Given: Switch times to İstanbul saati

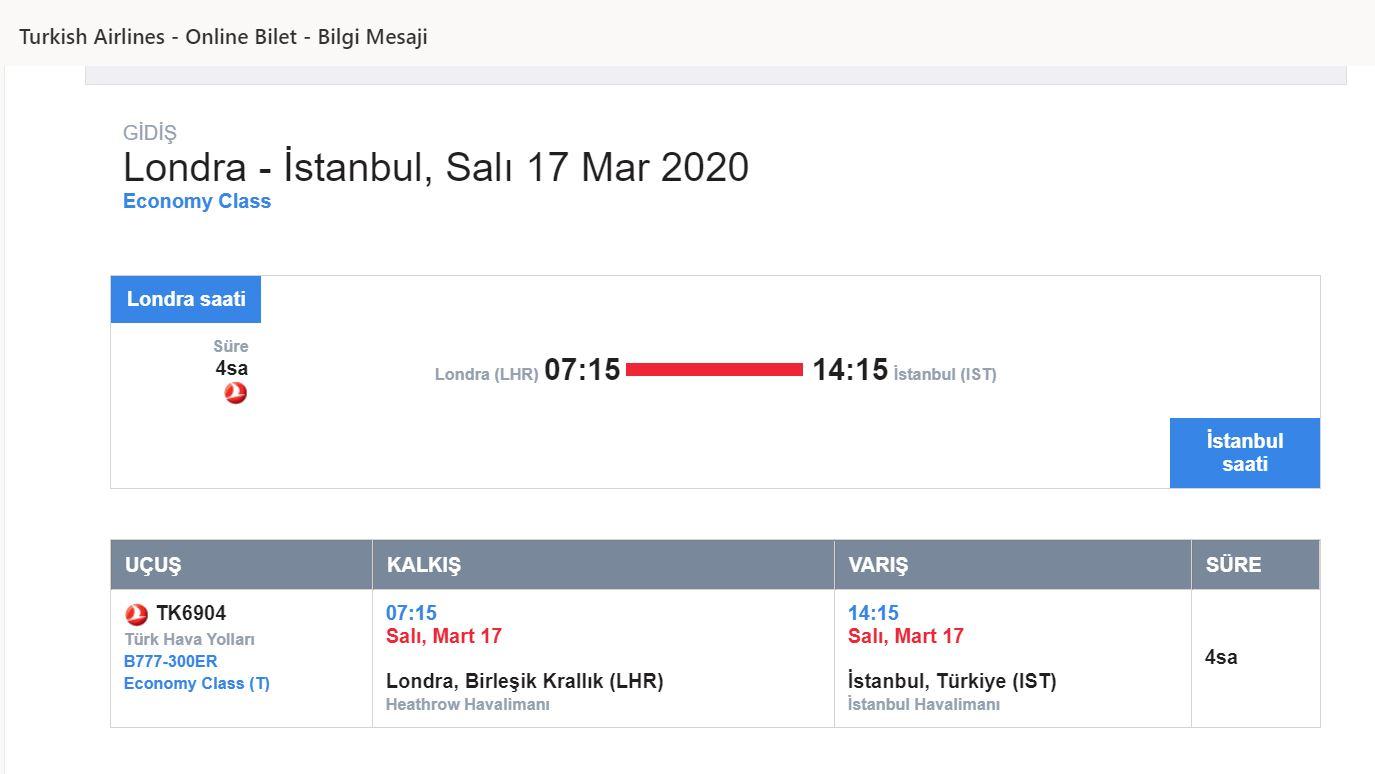Looking at the screenshot, I should tap(1245, 453).
